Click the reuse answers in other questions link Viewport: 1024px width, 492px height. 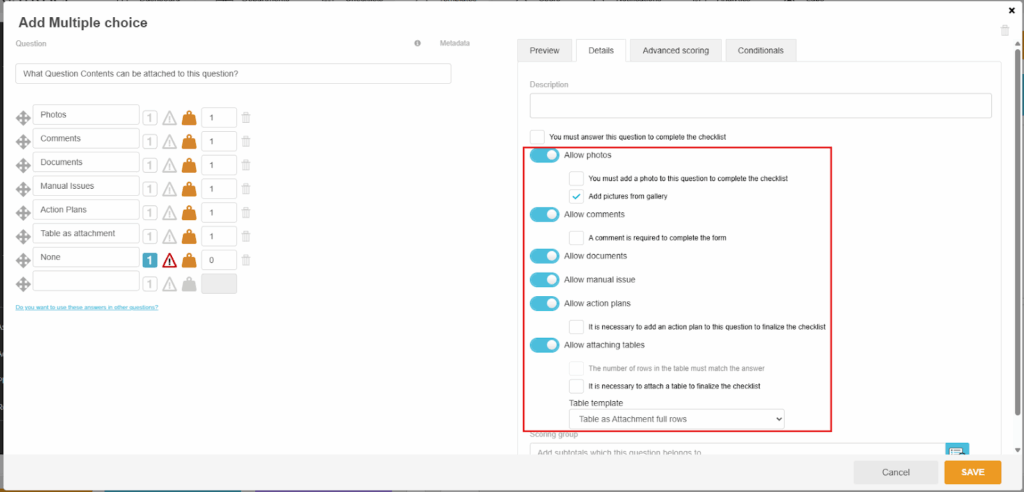[87, 307]
